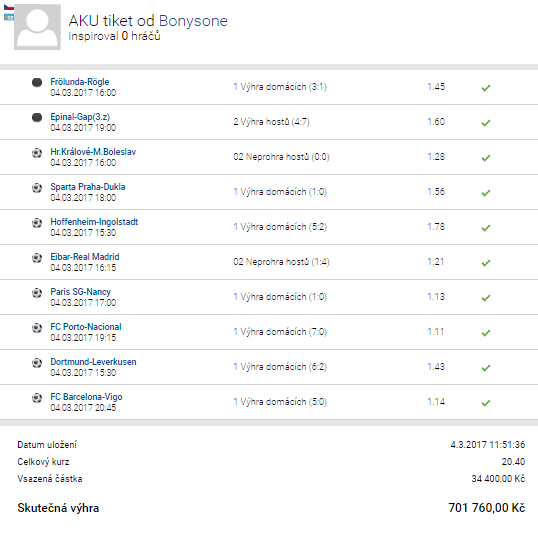
Task: Open the Paris SG-Nancy match link
Action: click(81, 292)
